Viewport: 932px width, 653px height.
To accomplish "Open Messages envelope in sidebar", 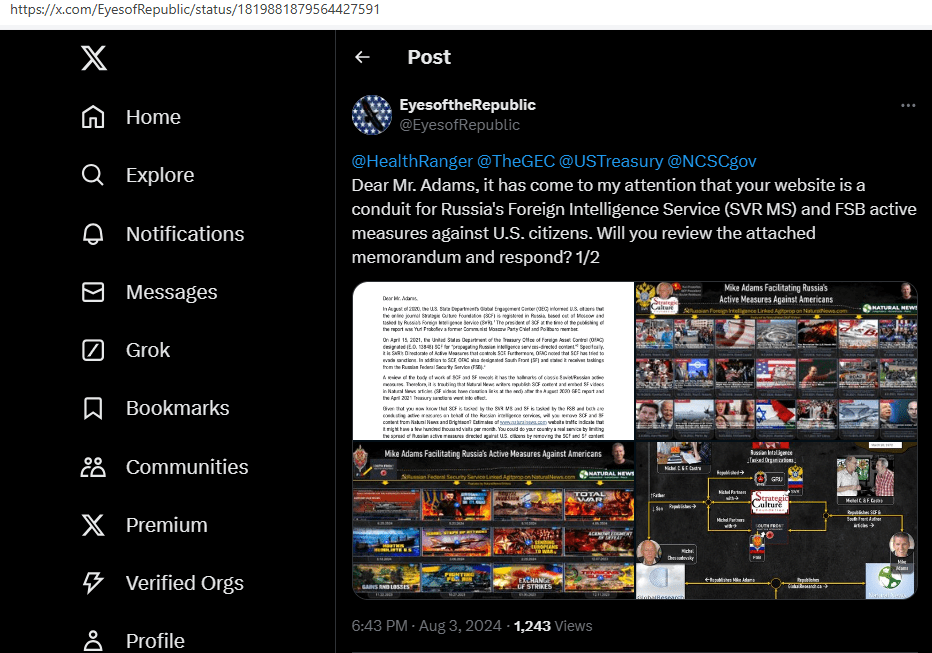I will coord(93,292).
